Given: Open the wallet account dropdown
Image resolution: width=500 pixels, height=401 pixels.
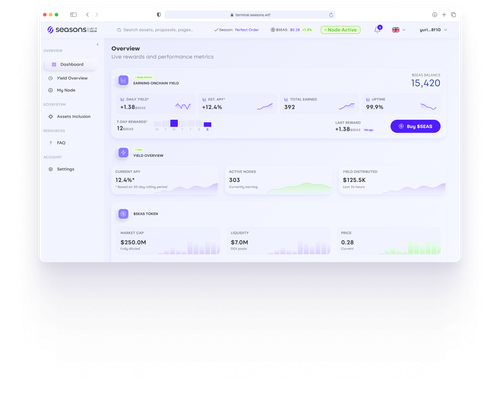Looking at the screenshot, I should pyautogui.click(x=433, y=30).
